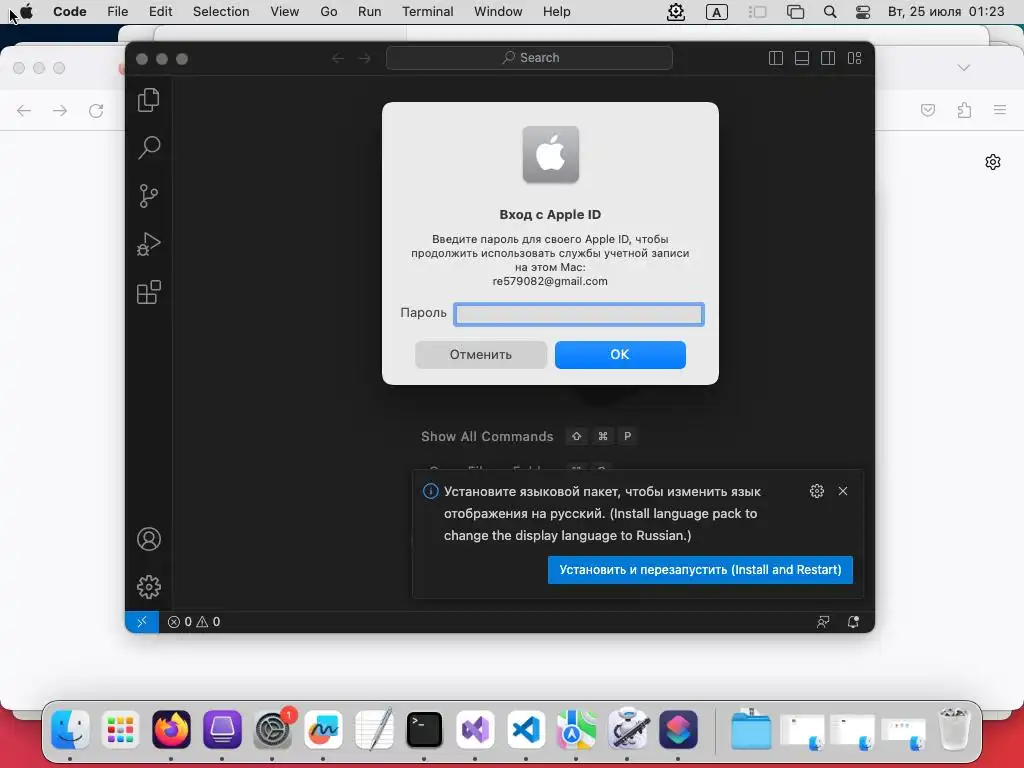1024x768 pixels.
Task: Open System Settings from the Dock
Action: coord(273,729)
